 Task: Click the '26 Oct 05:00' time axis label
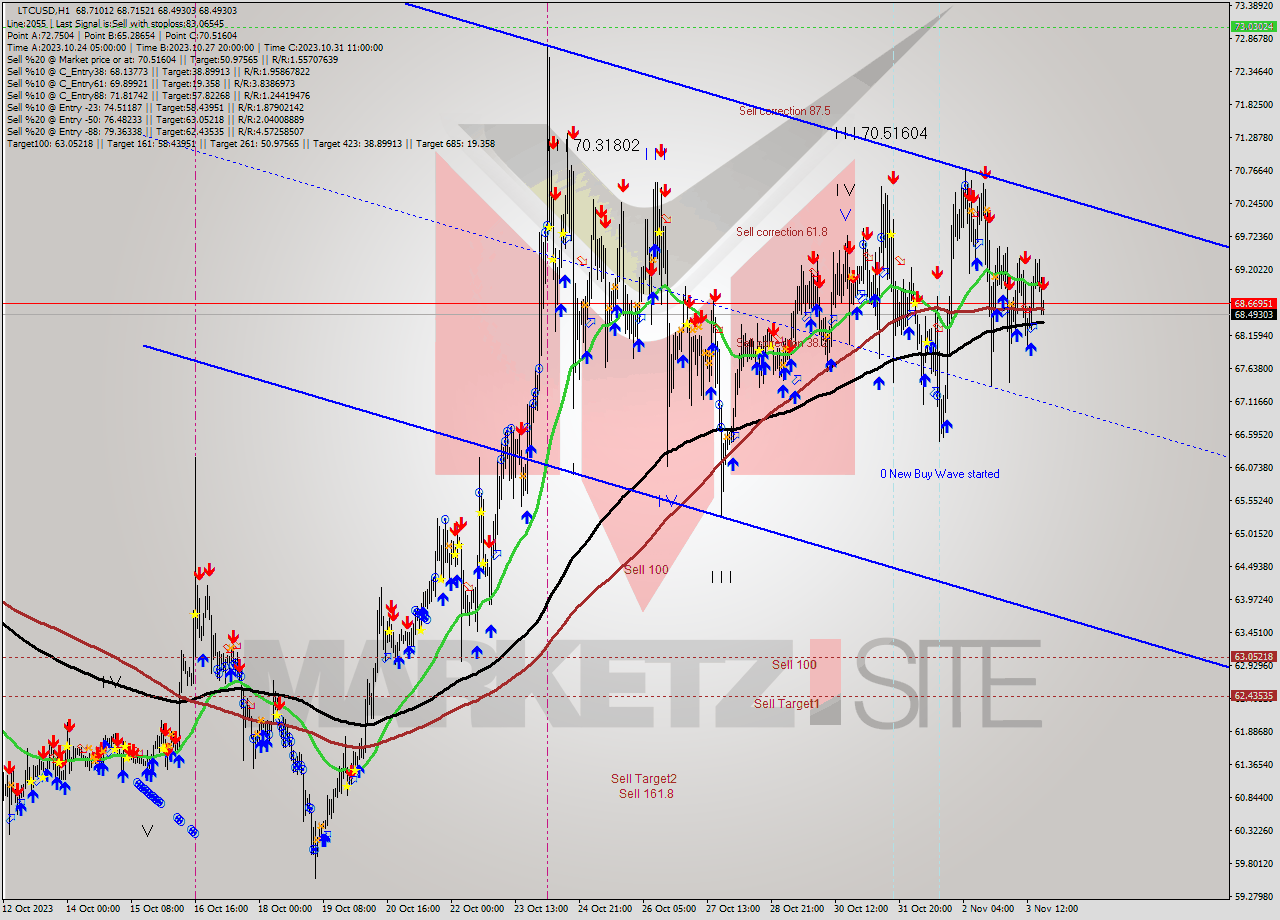click(667, 909)
